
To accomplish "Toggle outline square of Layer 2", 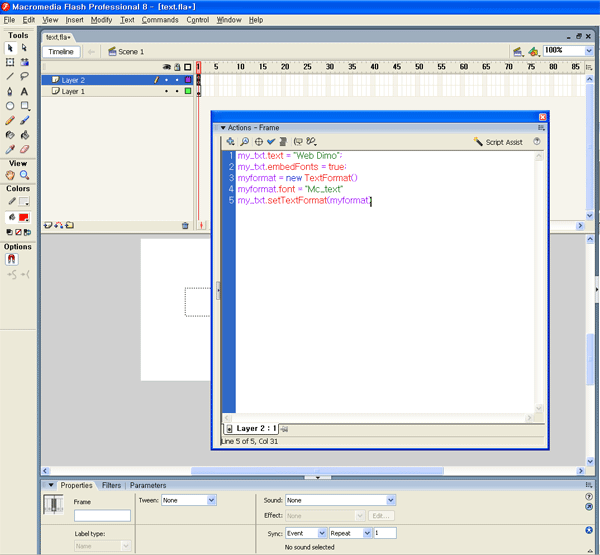I will [x=188, y=80].
